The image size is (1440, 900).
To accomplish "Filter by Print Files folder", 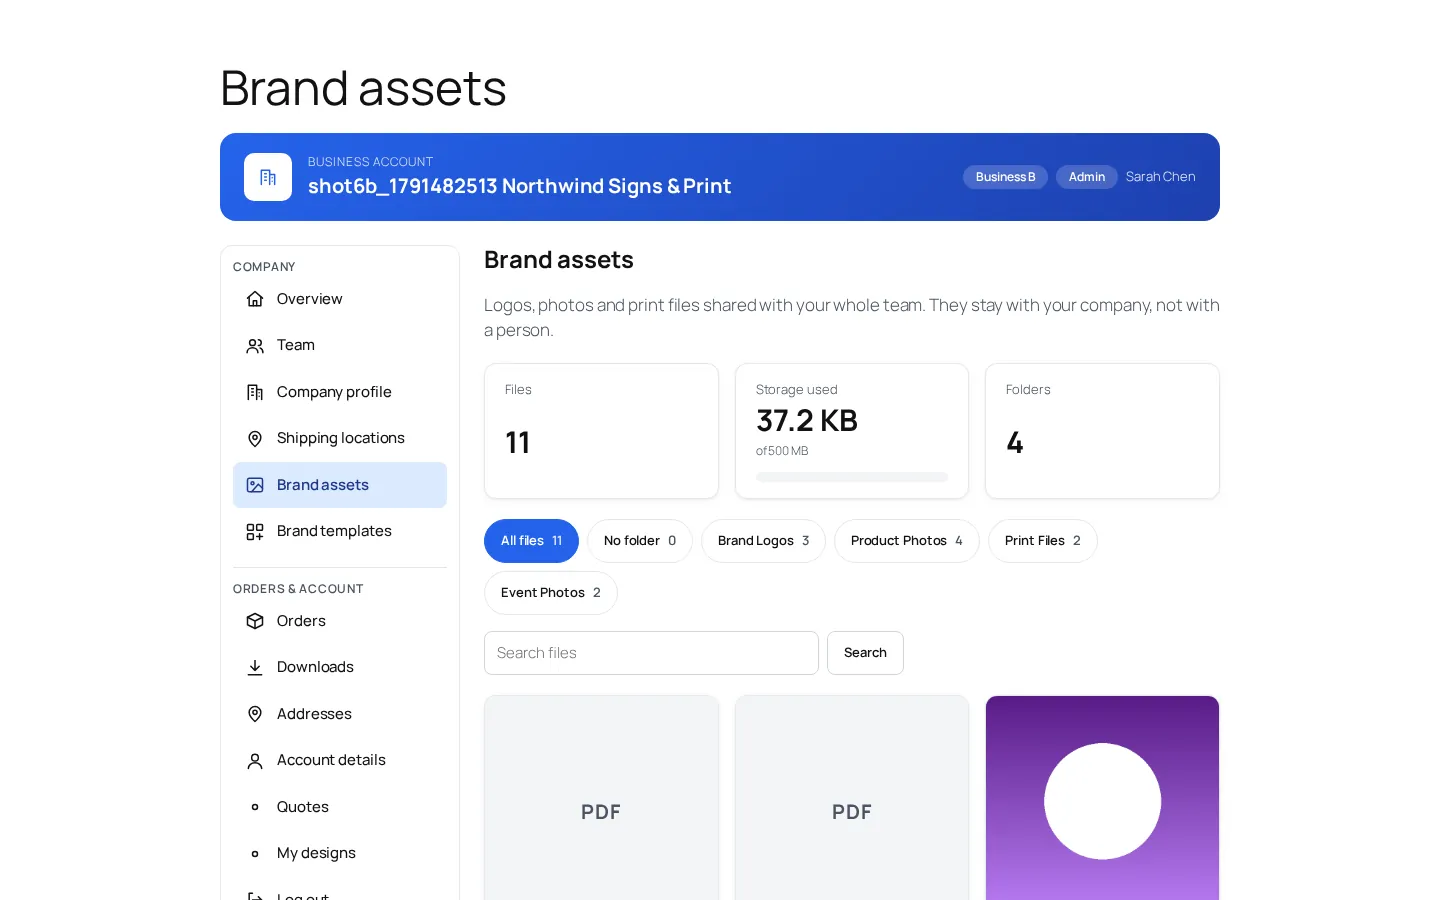I will [1043, 541].
